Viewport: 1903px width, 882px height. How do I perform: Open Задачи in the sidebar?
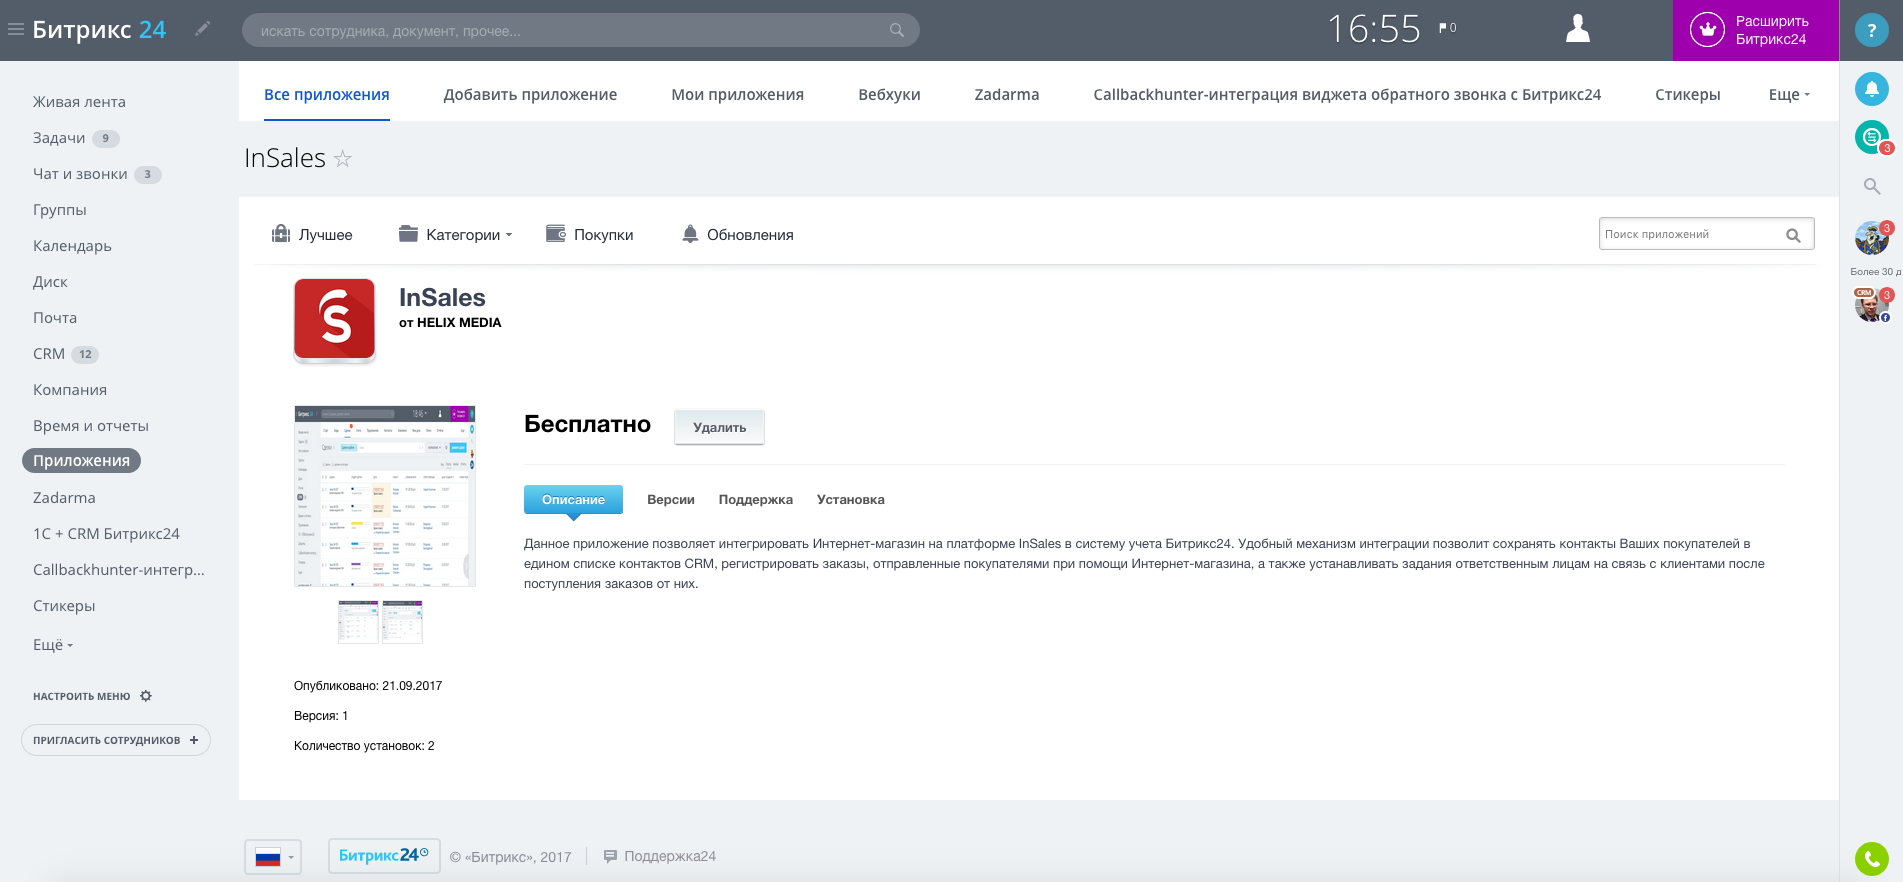pyautogui.click(x=59, y=138)
